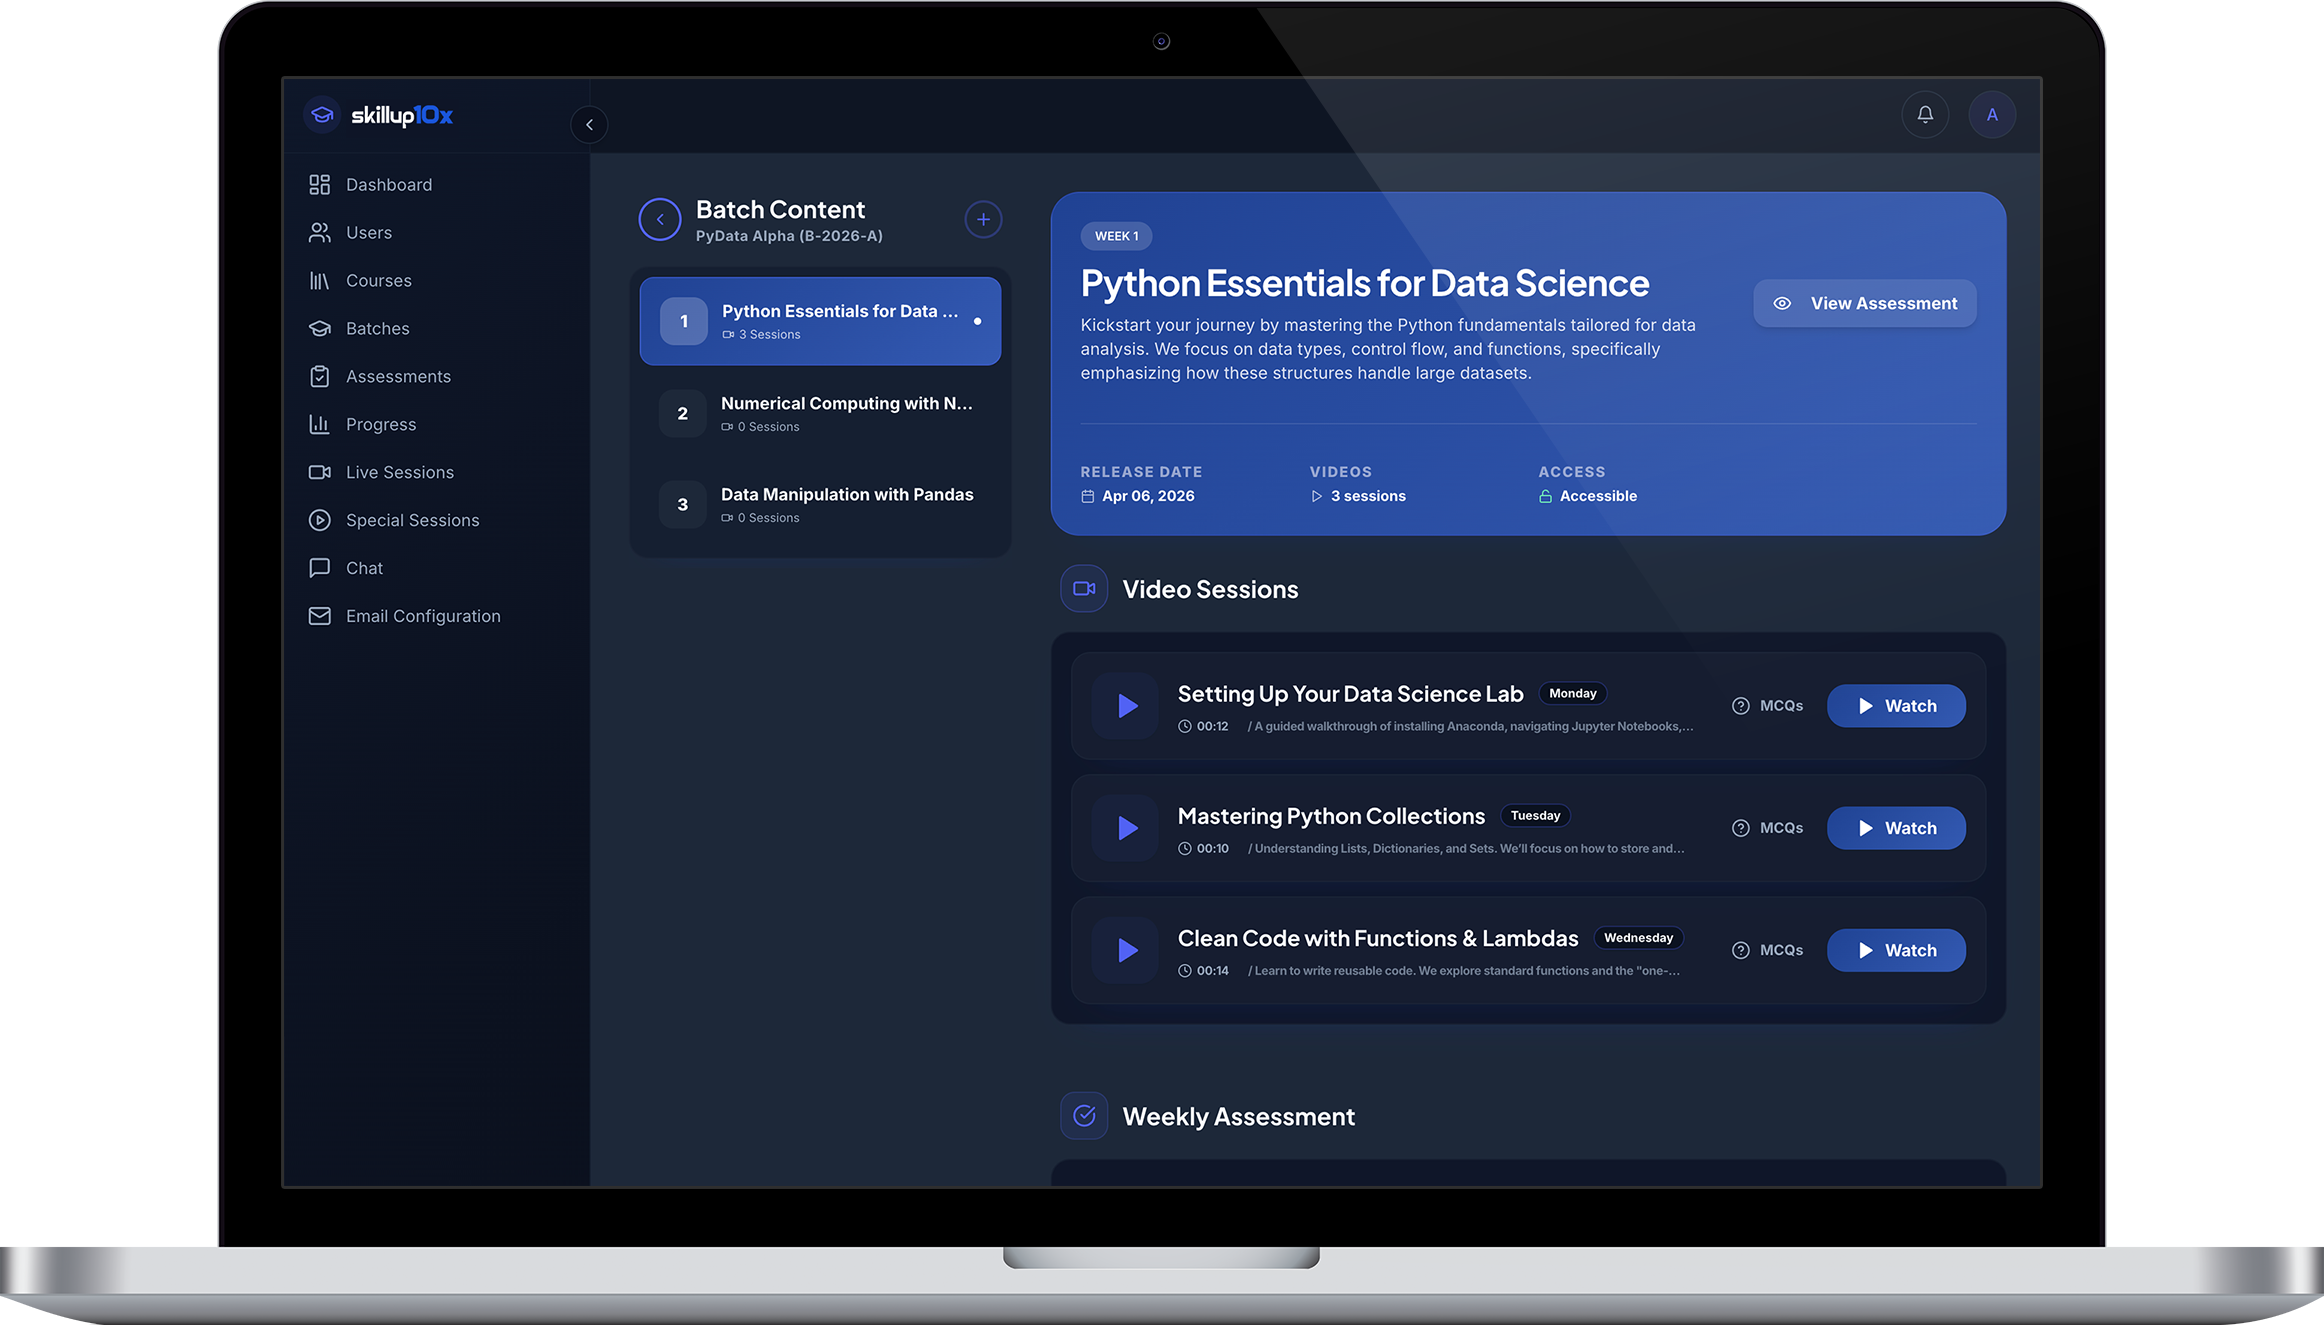Click the Setting Up Your Data Science Lab title
2324x1325 pixels.
(1350, 694)
